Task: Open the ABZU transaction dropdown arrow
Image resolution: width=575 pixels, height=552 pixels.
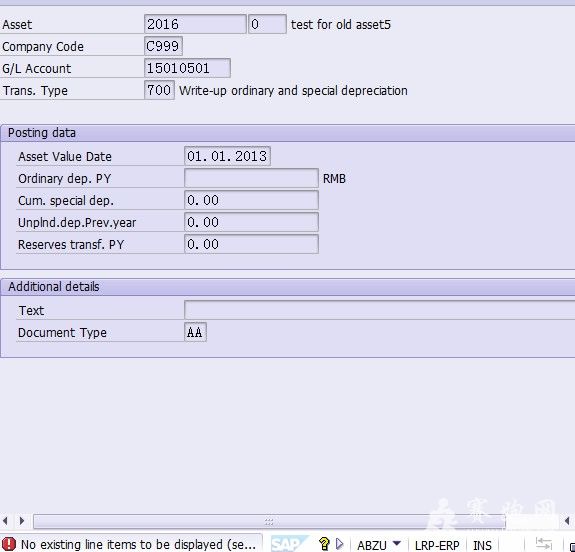Action: [397, 543]
